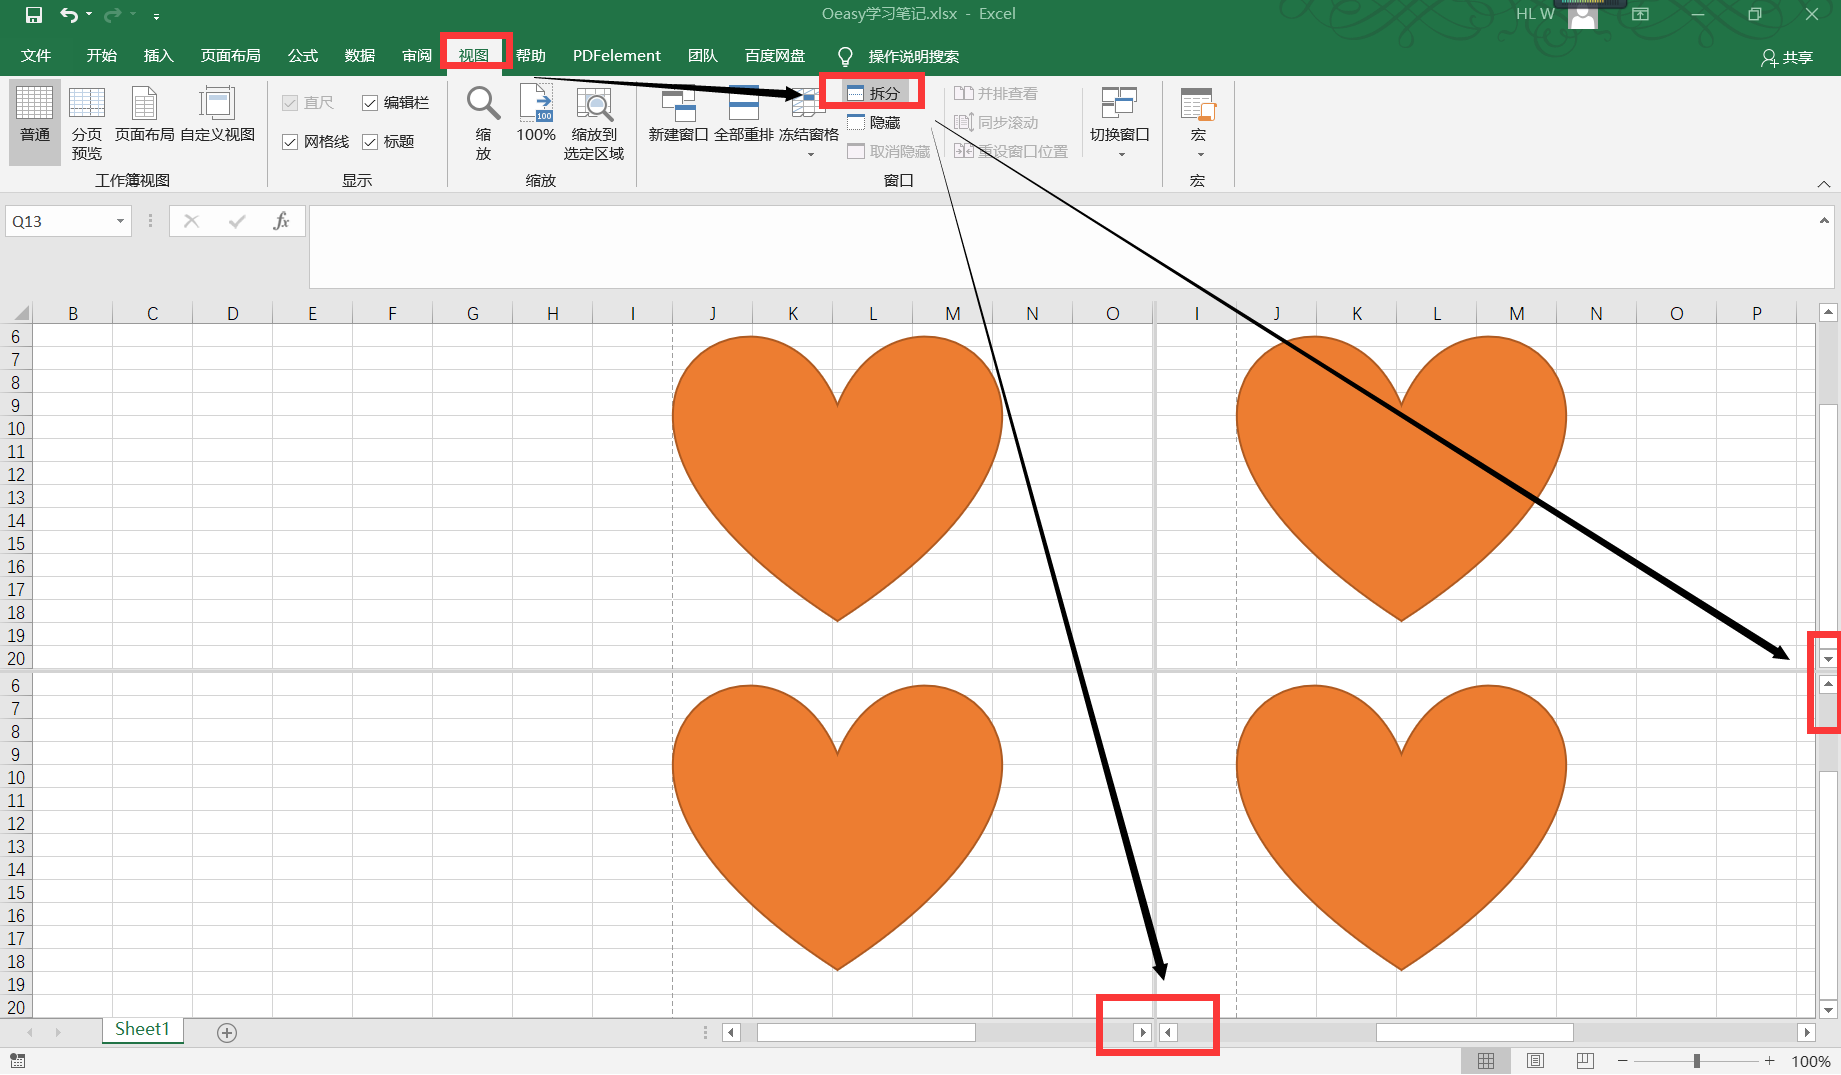Click left pane horizontal scroll right arrow
The width and height of the screenshot is (1841, 1075).
coord(1142,1032)
